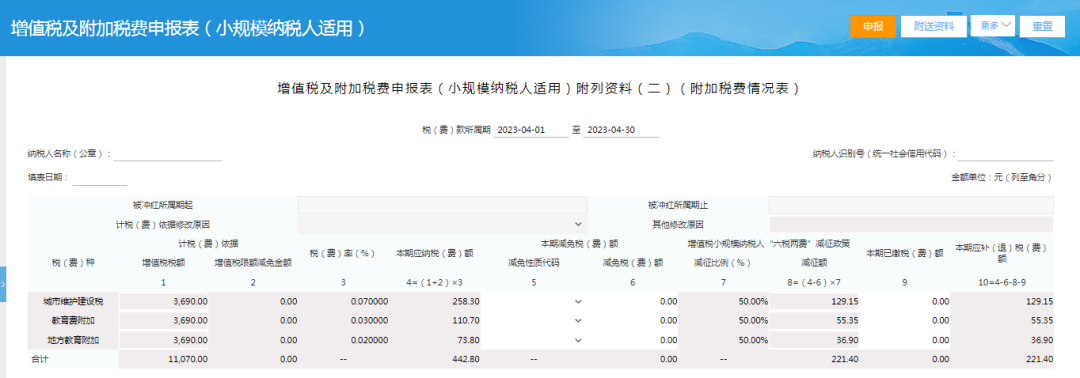Click the 55.35 减征额 cell
Image resolution: width=1080 pixels, height=378 pixels.
pyautogui.click(x=815, y=321)
